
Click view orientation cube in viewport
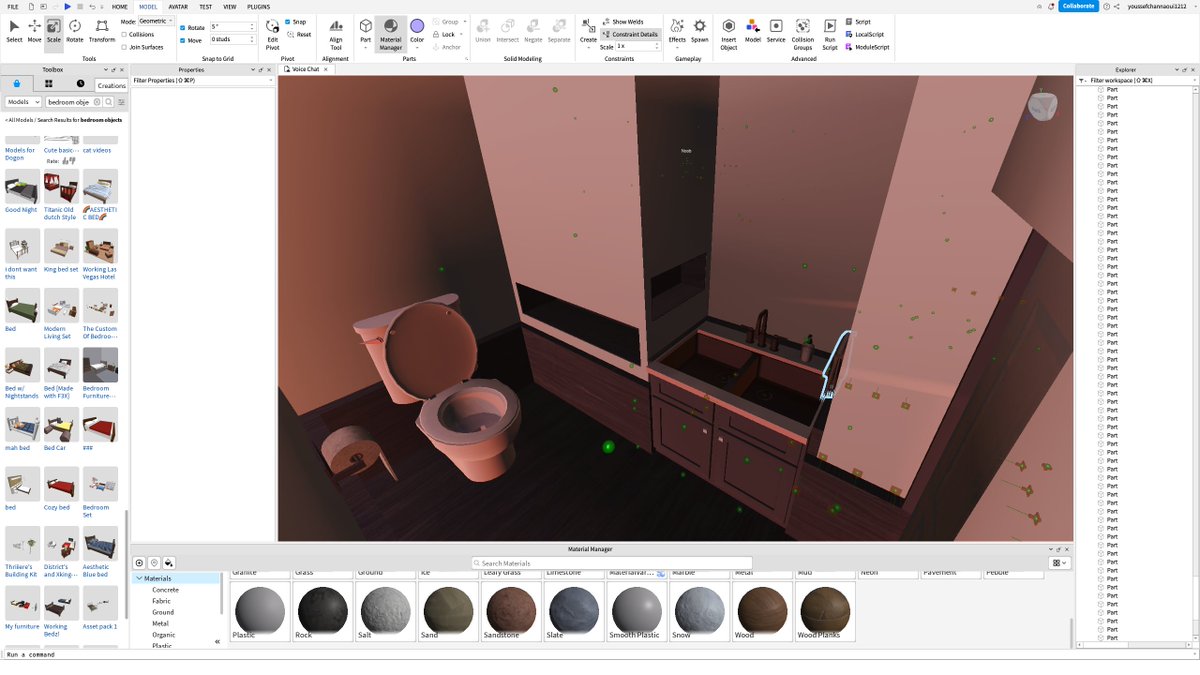pos(1041,106)
